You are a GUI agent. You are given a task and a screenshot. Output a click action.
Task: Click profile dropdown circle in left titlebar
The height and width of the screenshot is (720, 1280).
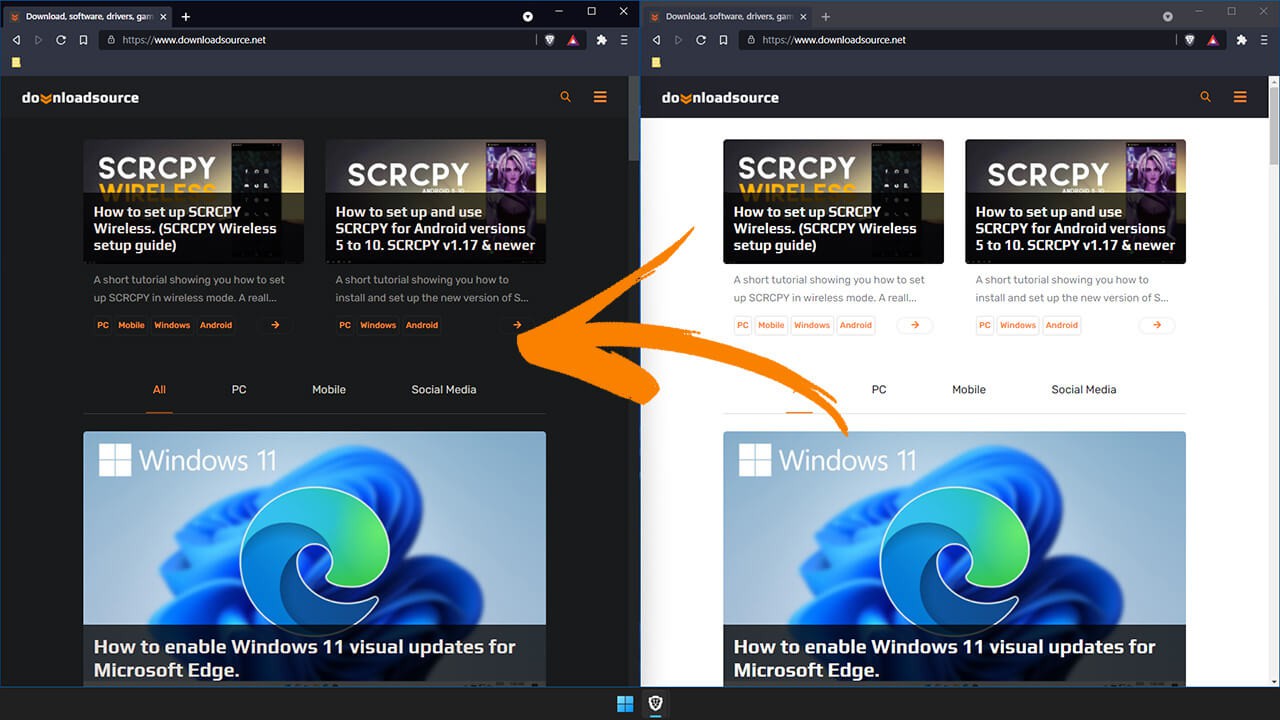[528, 17]
